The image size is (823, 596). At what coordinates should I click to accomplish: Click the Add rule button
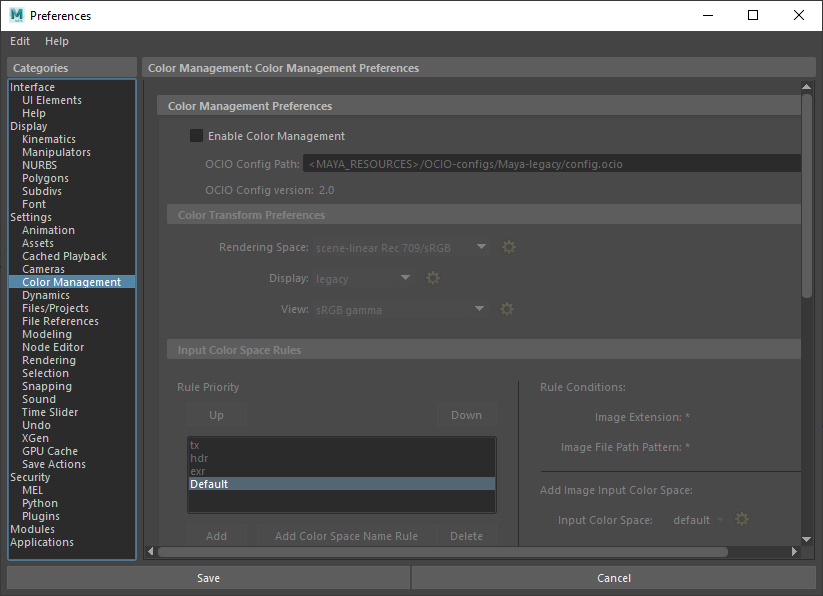[x=216, y=536]
